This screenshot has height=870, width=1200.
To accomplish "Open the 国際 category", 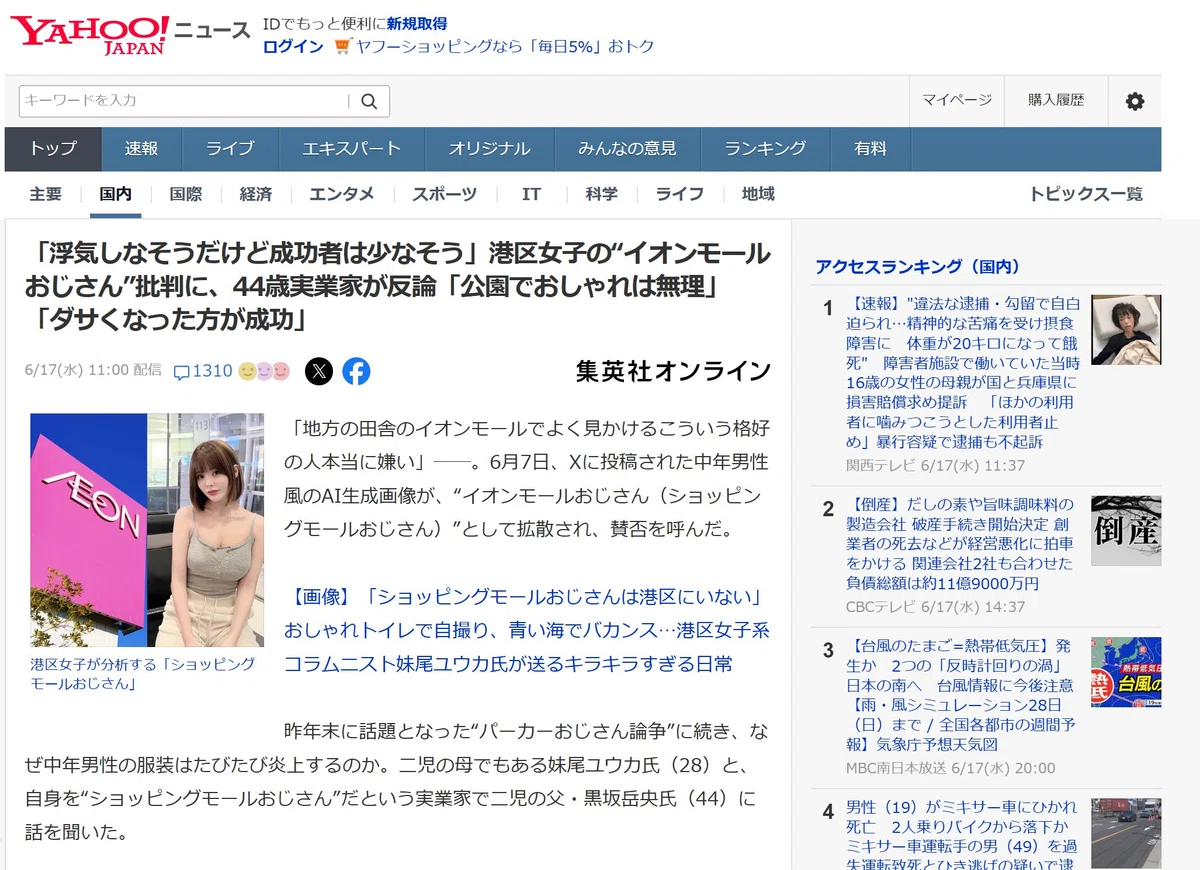I will (186, 194).
